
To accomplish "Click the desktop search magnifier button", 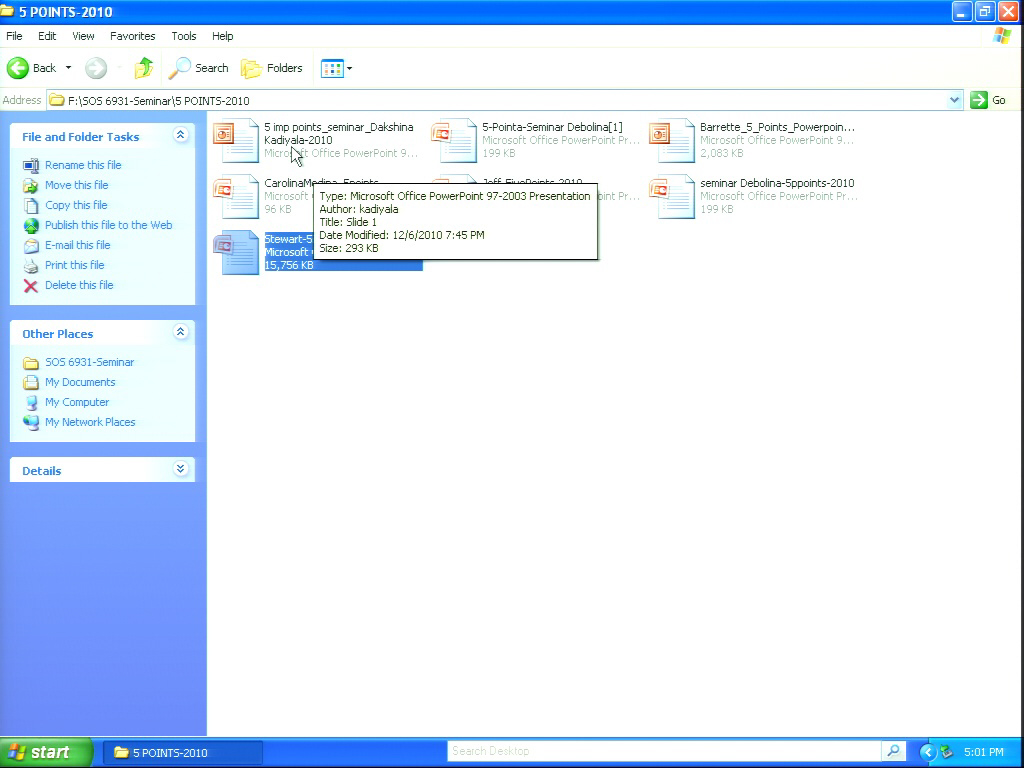I will (x=893, y=752).
